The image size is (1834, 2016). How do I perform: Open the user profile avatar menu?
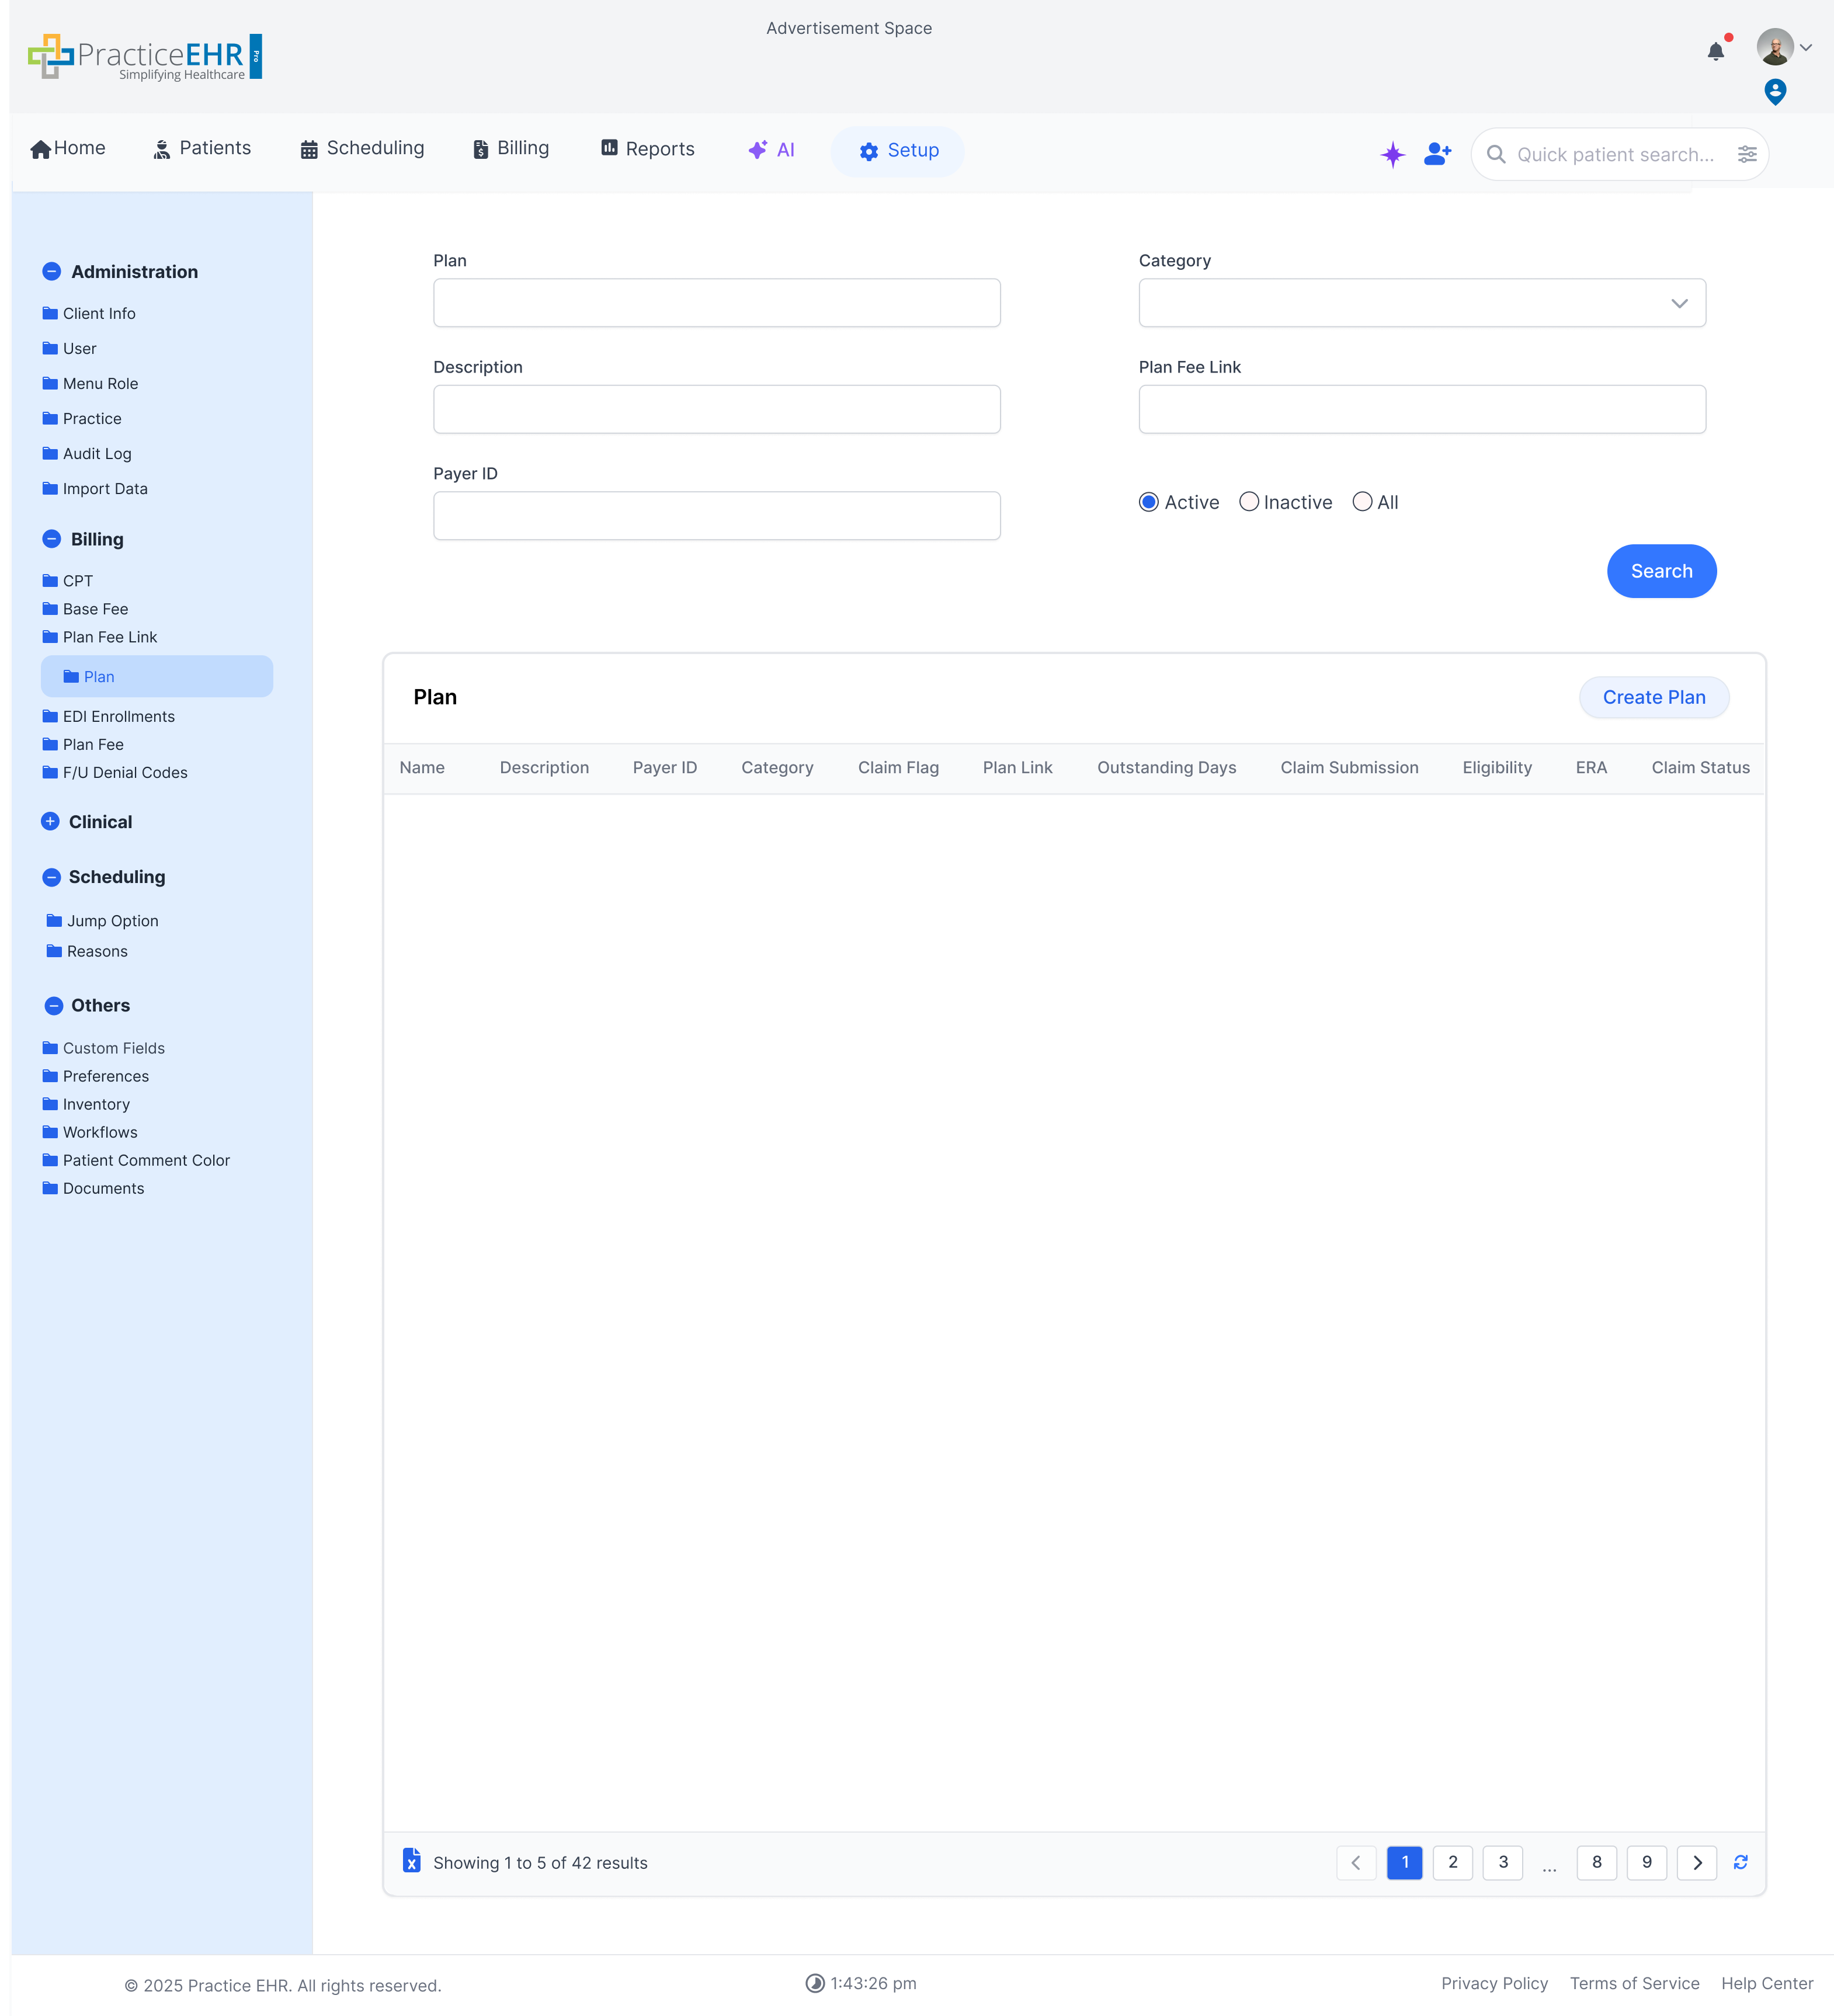click(x=1775, y=46)
